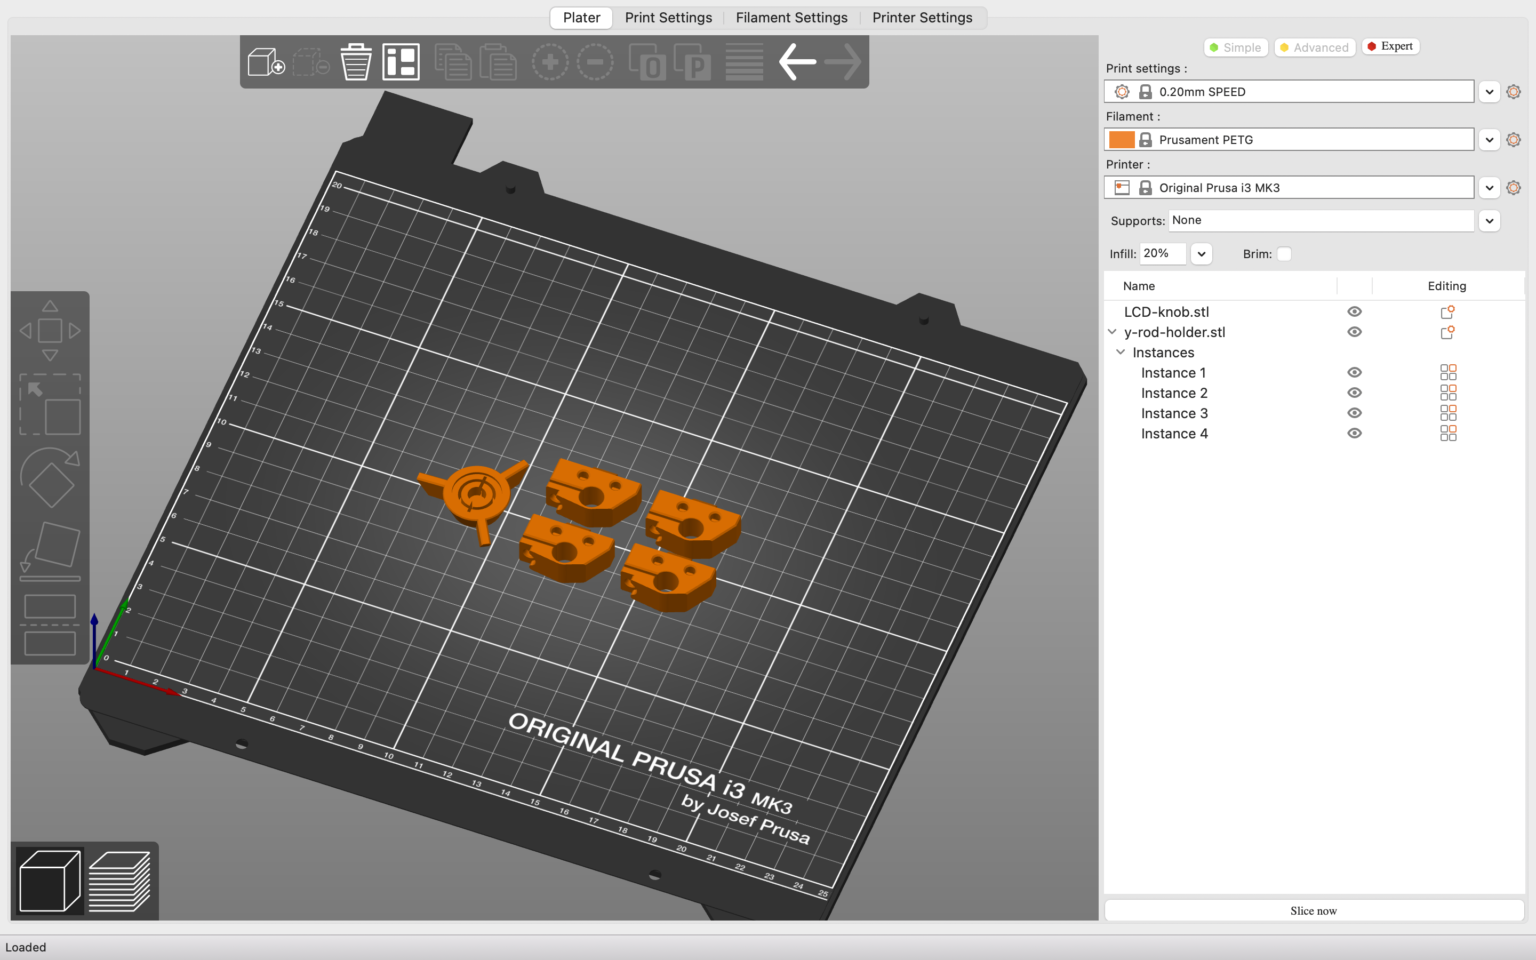Open the Supports dropdown
This screenshot has height=960, width=1536.
[1489, 220]
